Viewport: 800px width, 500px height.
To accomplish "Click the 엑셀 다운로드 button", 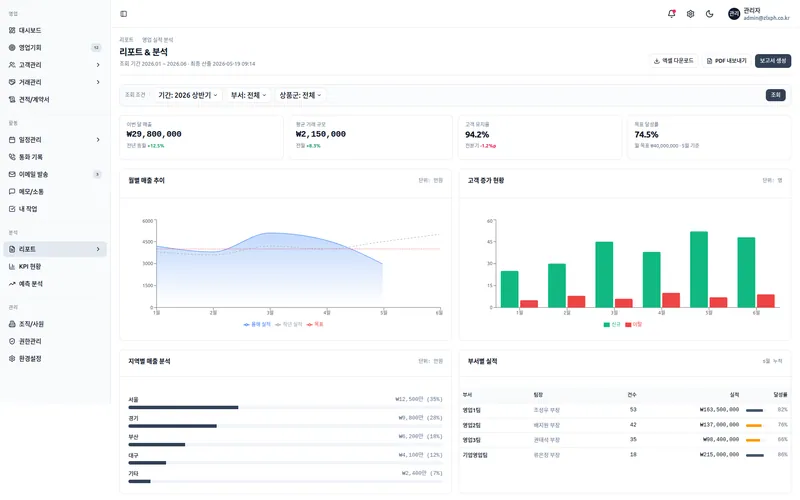I will (x=673, y=61).
